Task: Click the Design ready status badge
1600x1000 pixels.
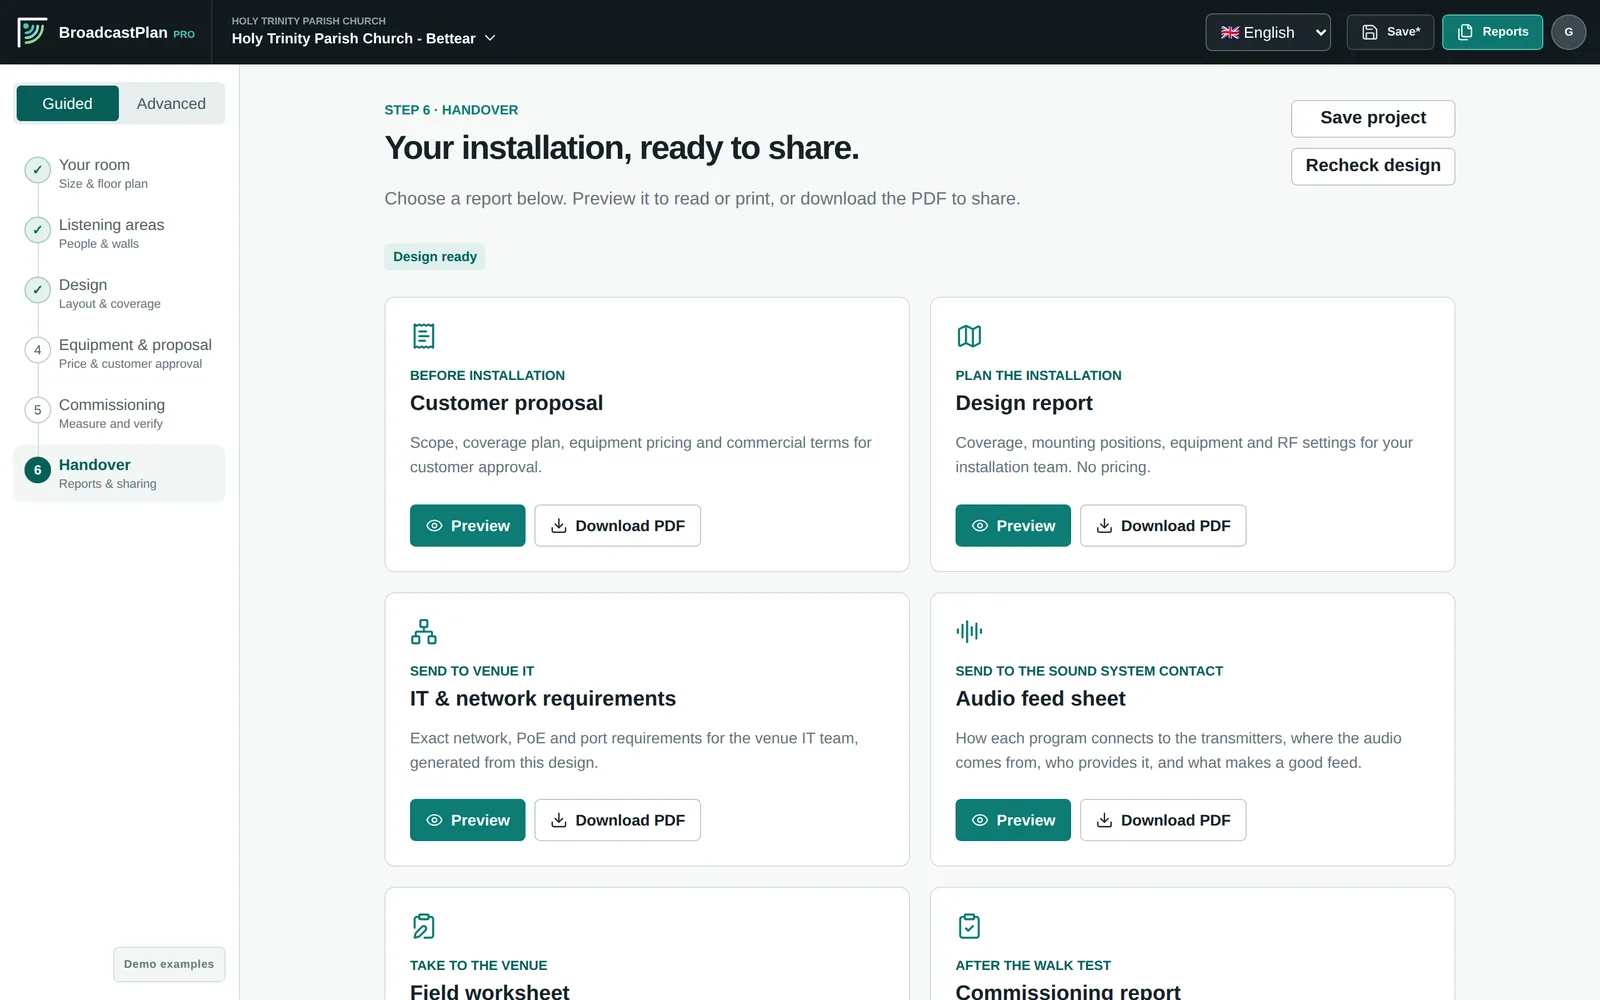Action: pos(435,257)
